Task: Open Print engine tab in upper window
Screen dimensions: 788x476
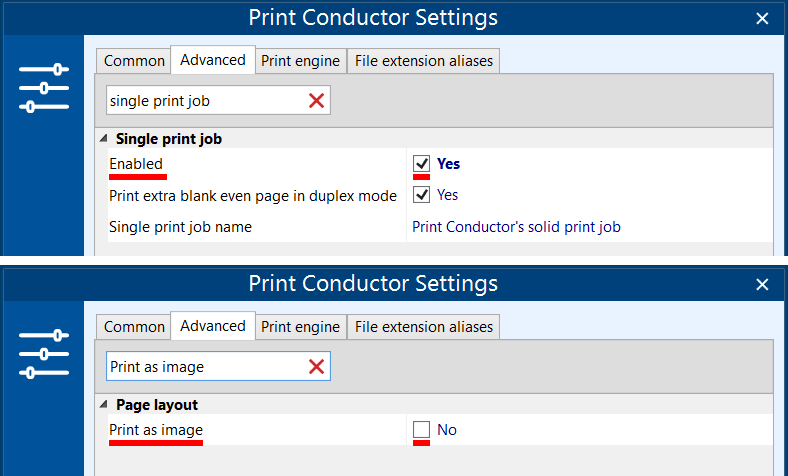Action: [301, 61]
